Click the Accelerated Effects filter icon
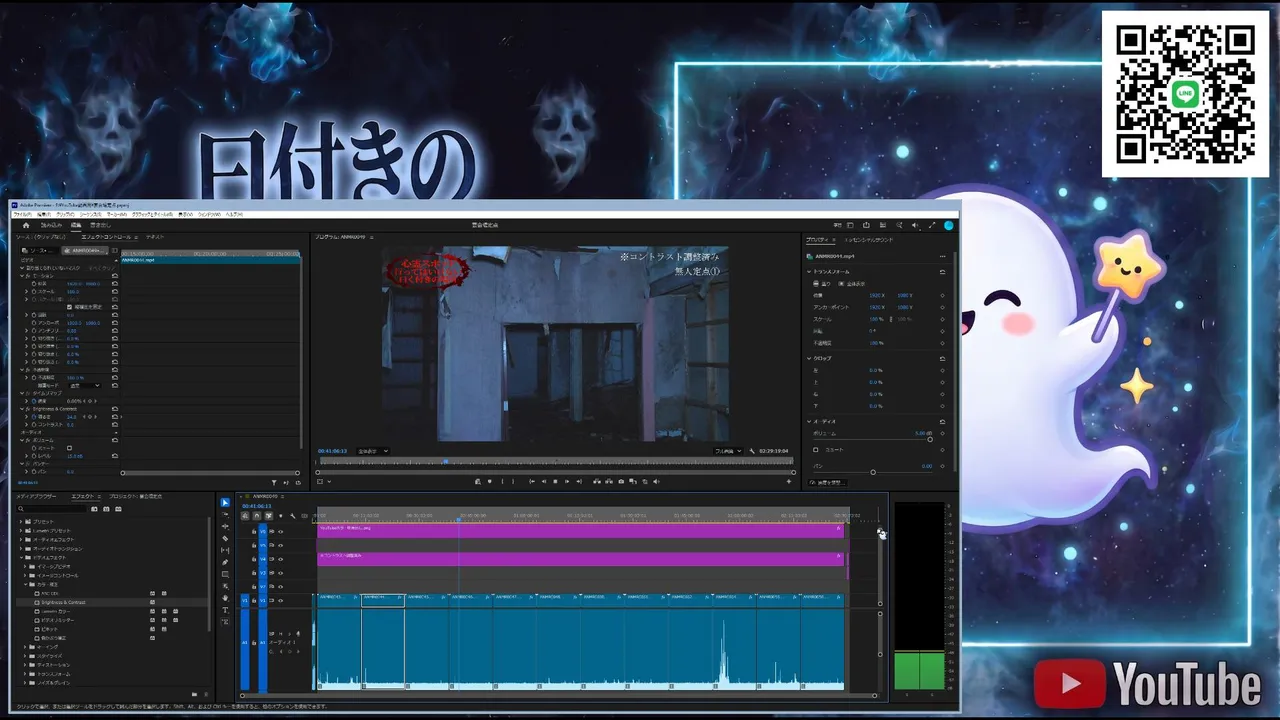 (x=94, y=509)
